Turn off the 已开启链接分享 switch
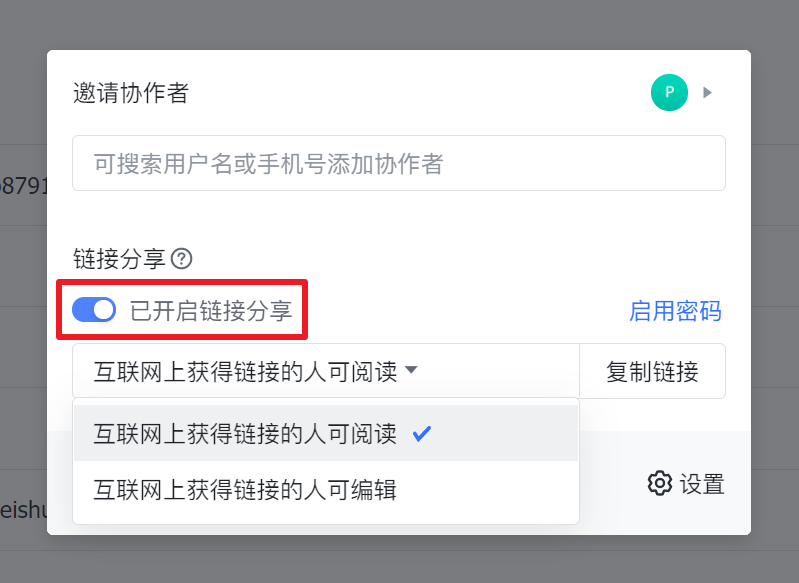799x583 pixels. click(x=94, y=310)
